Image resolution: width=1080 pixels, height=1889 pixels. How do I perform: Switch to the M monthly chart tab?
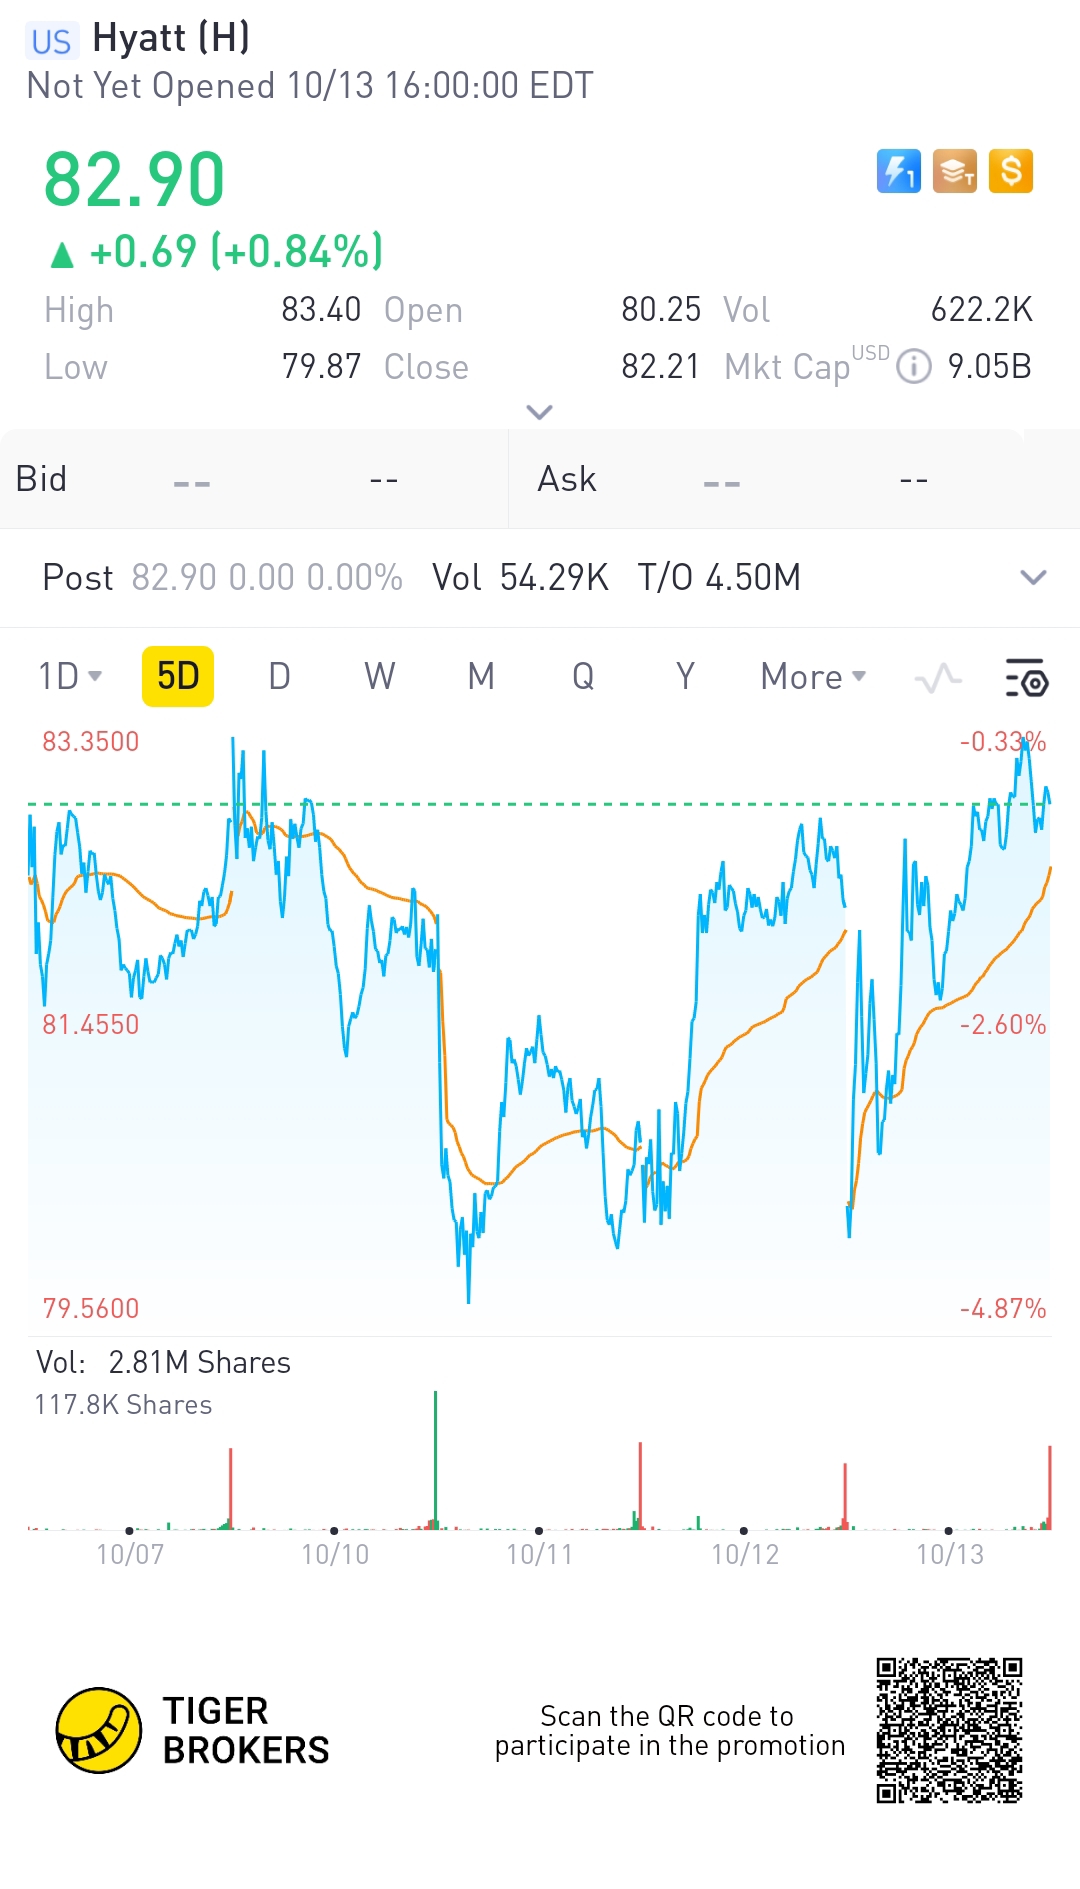pos(481,677)
